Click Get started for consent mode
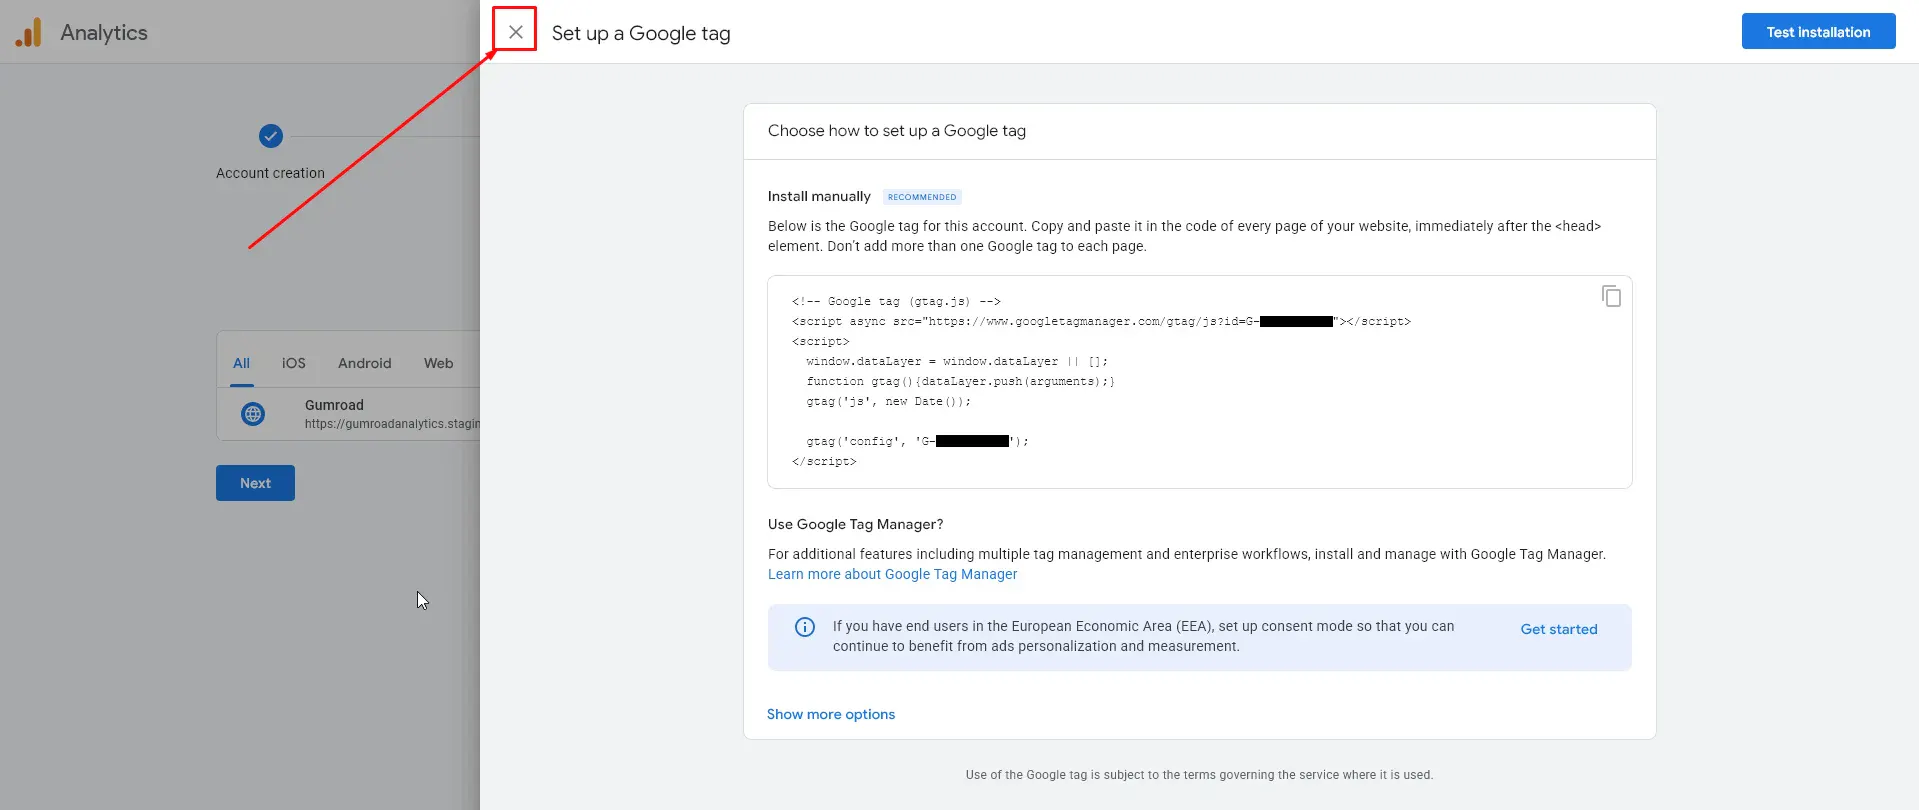This screenshot has height=810, width=1919. 1558,629
